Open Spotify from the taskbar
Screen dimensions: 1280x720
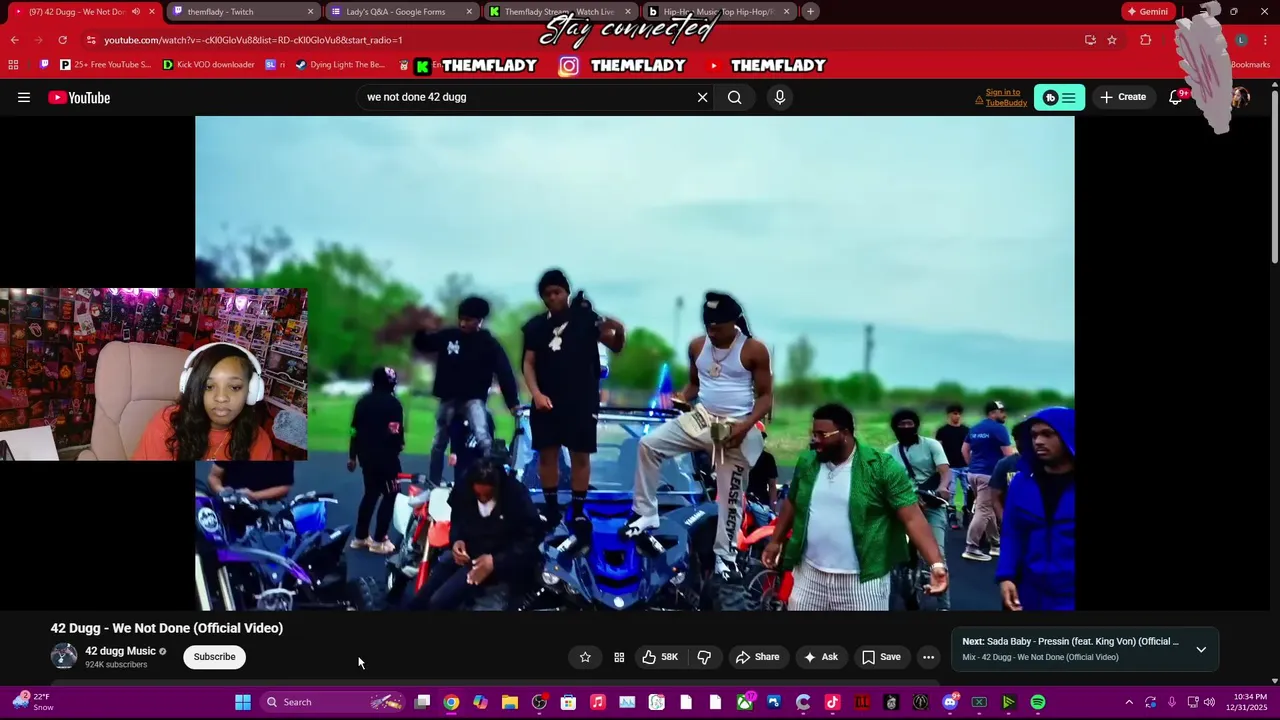(x=1038, y=702)
